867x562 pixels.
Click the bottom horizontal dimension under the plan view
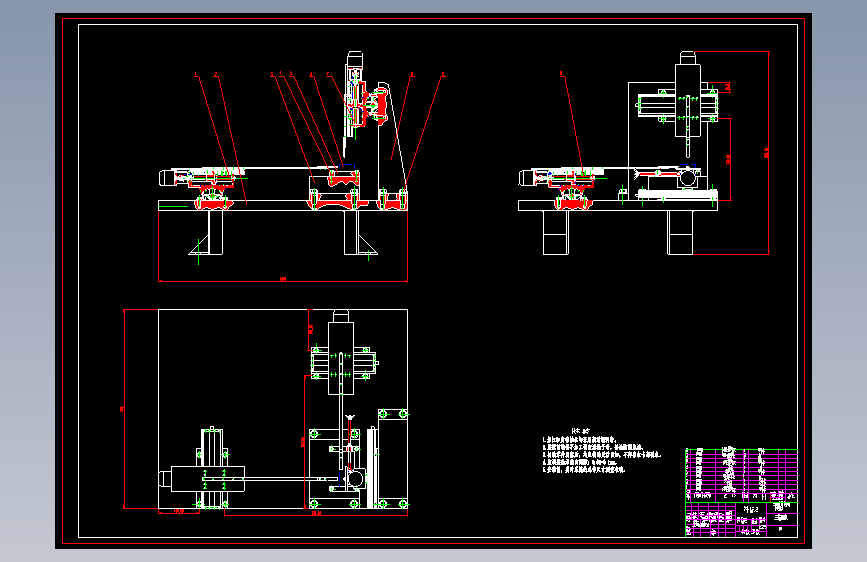[316, 514]
